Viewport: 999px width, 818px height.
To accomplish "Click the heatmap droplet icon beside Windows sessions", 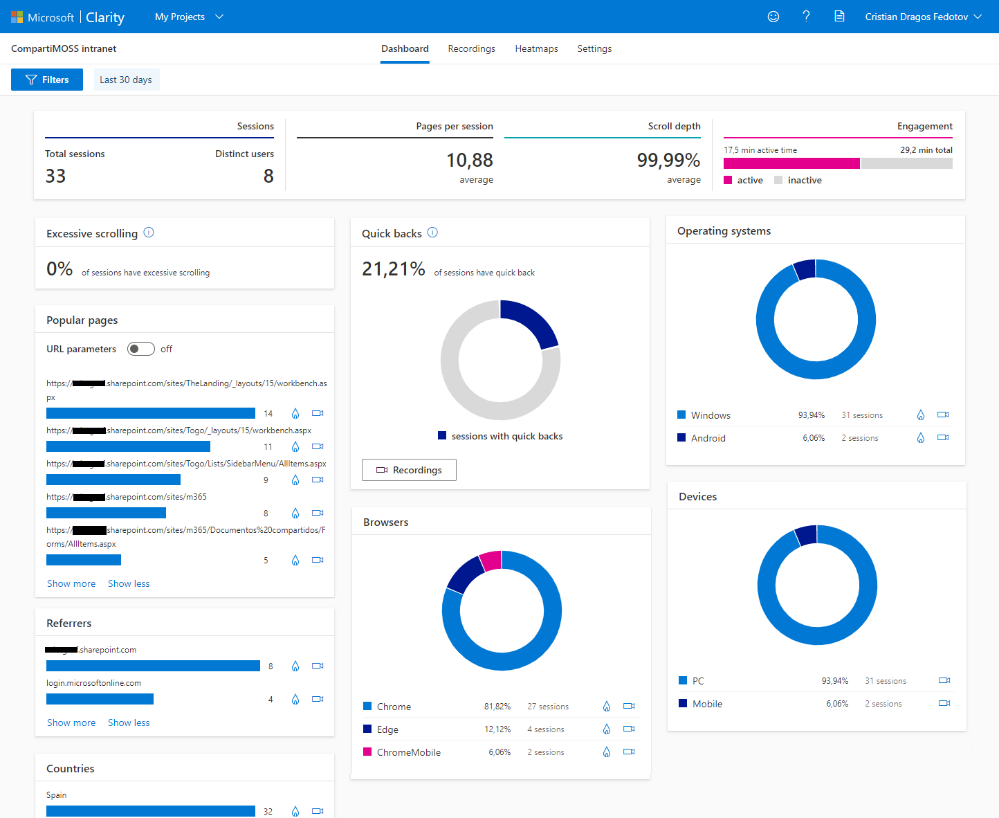I will click(x=920, y=414).
